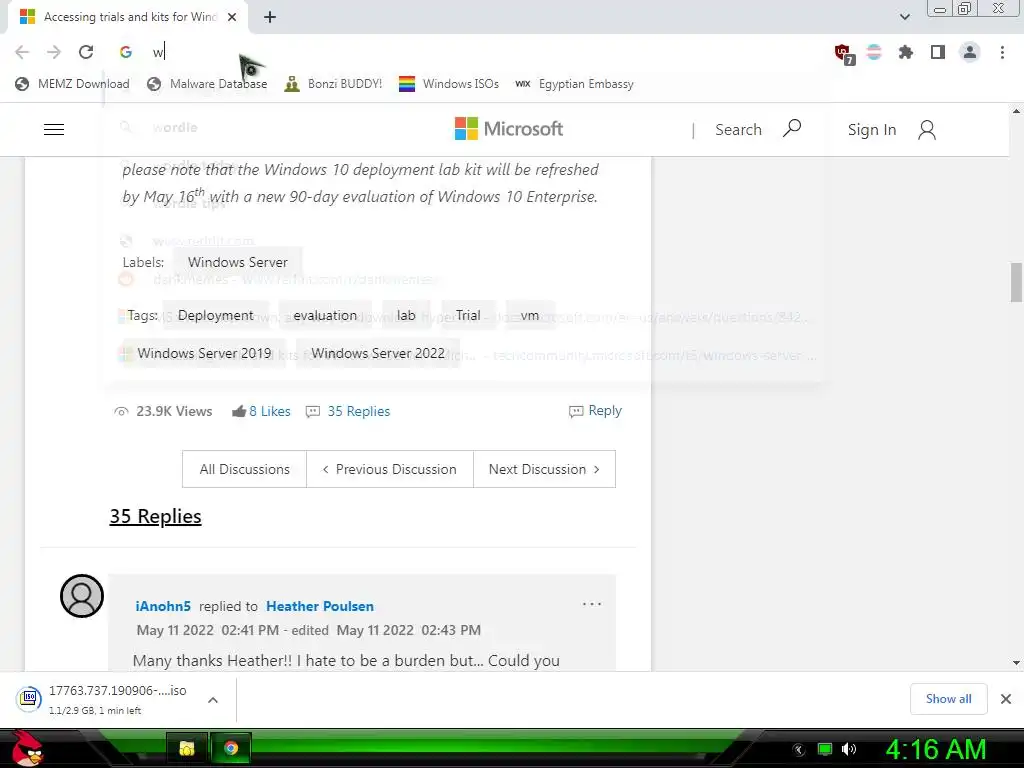Click Angry Birds start button
This screenshot has width=1024, height=768.
tap(28, 748)
